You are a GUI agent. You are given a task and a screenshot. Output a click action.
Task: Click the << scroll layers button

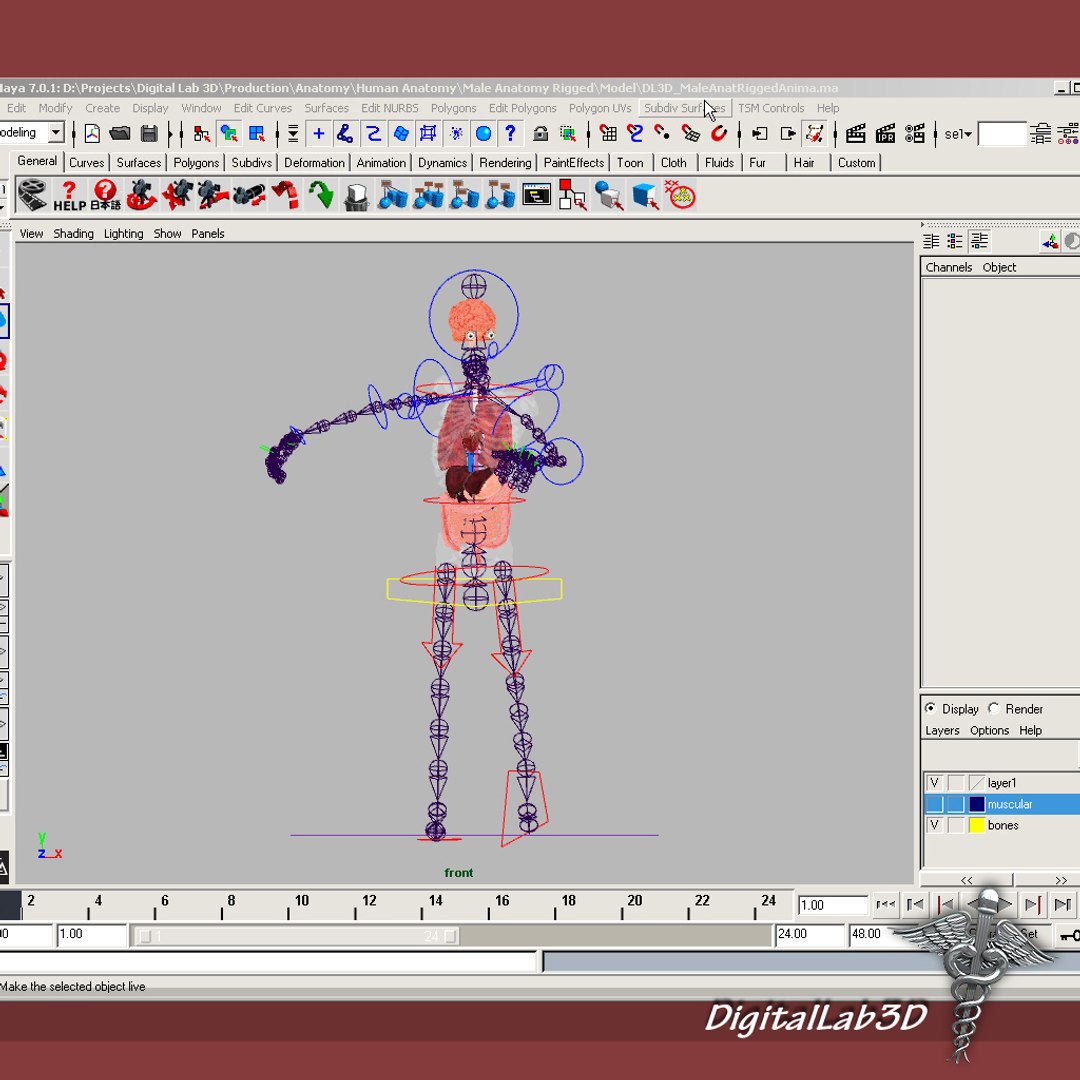click(x=966, y=880)
